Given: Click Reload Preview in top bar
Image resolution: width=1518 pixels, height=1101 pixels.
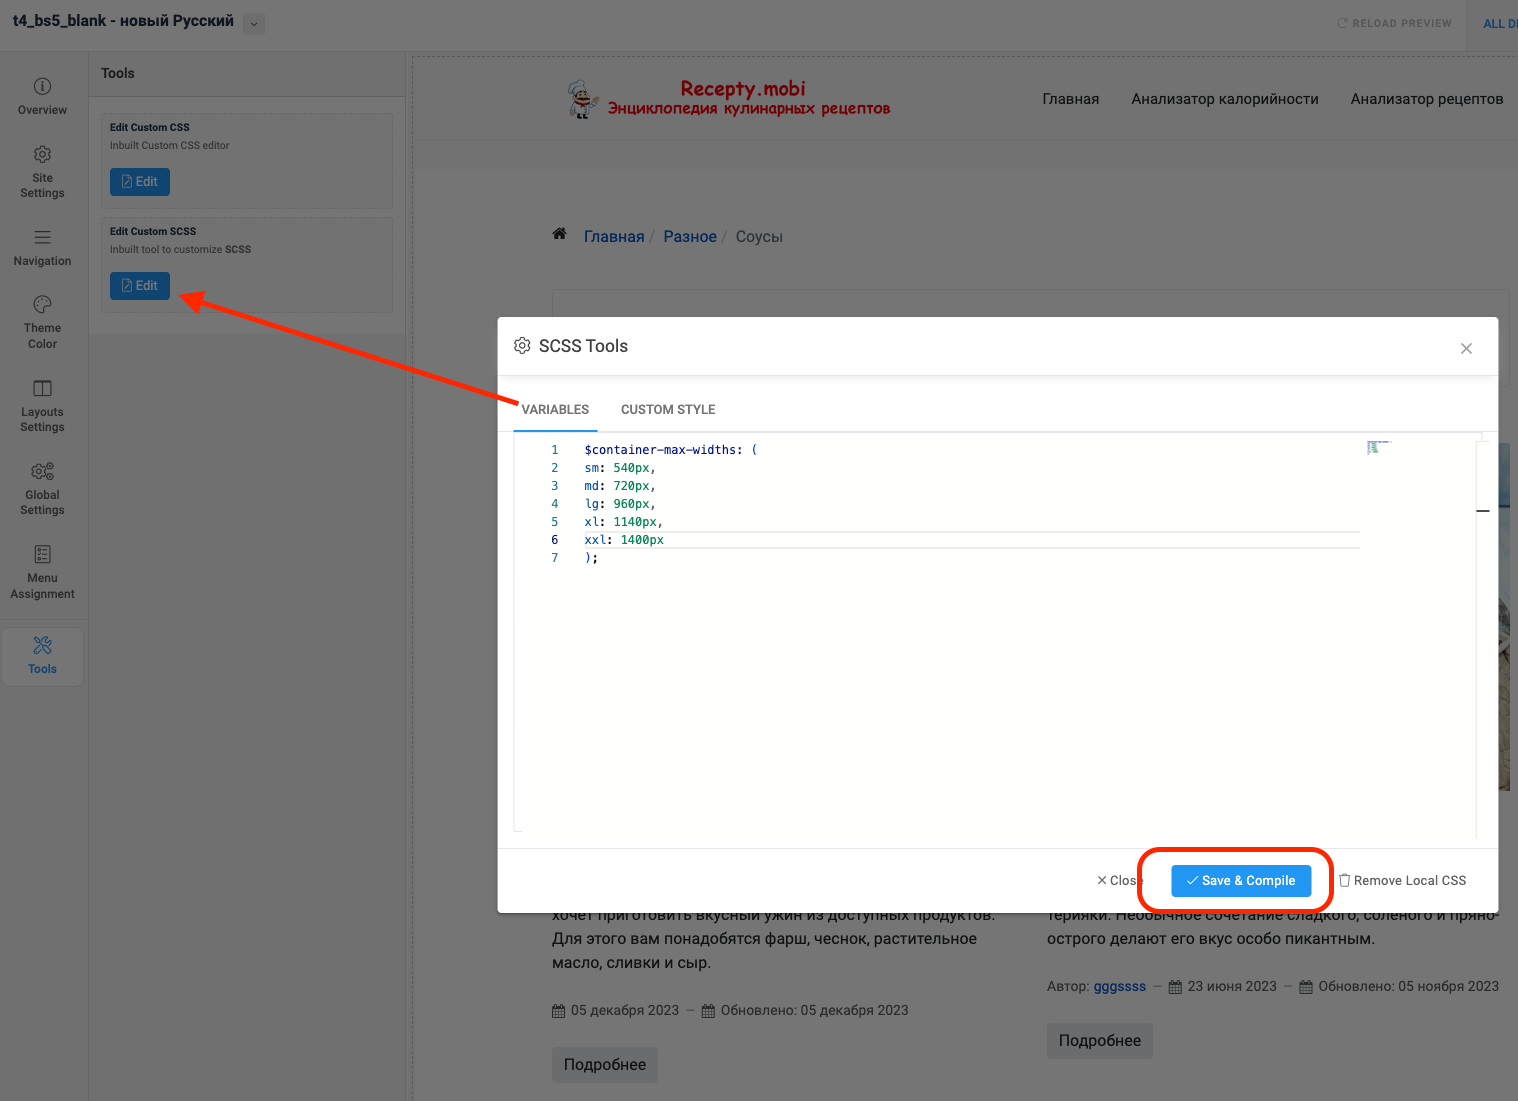Looking at the screenshot, I should (x=1394, y=24).
